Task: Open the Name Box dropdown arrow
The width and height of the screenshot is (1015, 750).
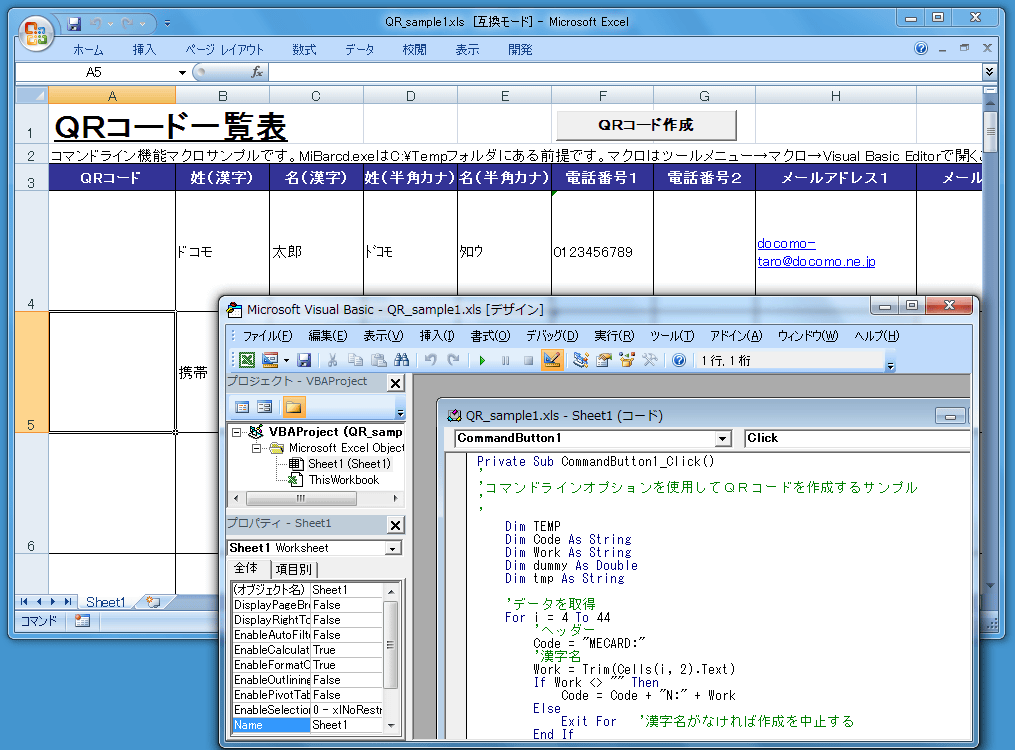Action: click(x=182, y=72)
